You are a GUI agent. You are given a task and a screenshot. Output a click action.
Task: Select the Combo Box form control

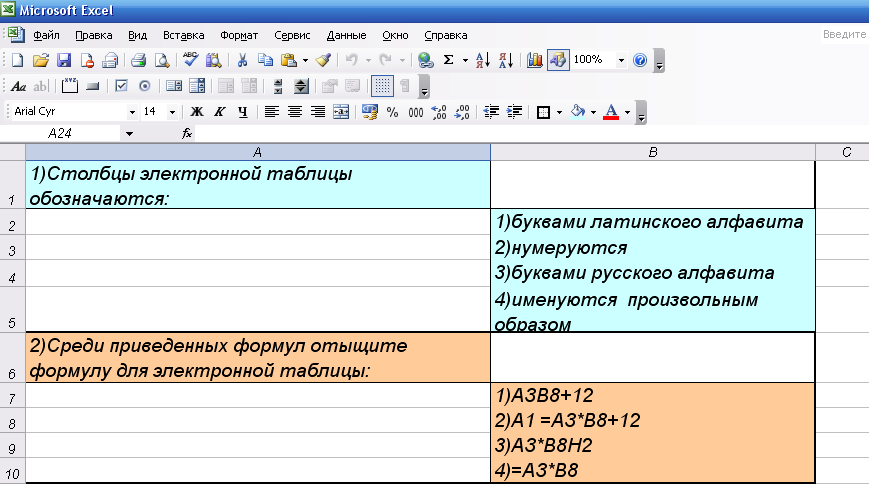(197, 86)
